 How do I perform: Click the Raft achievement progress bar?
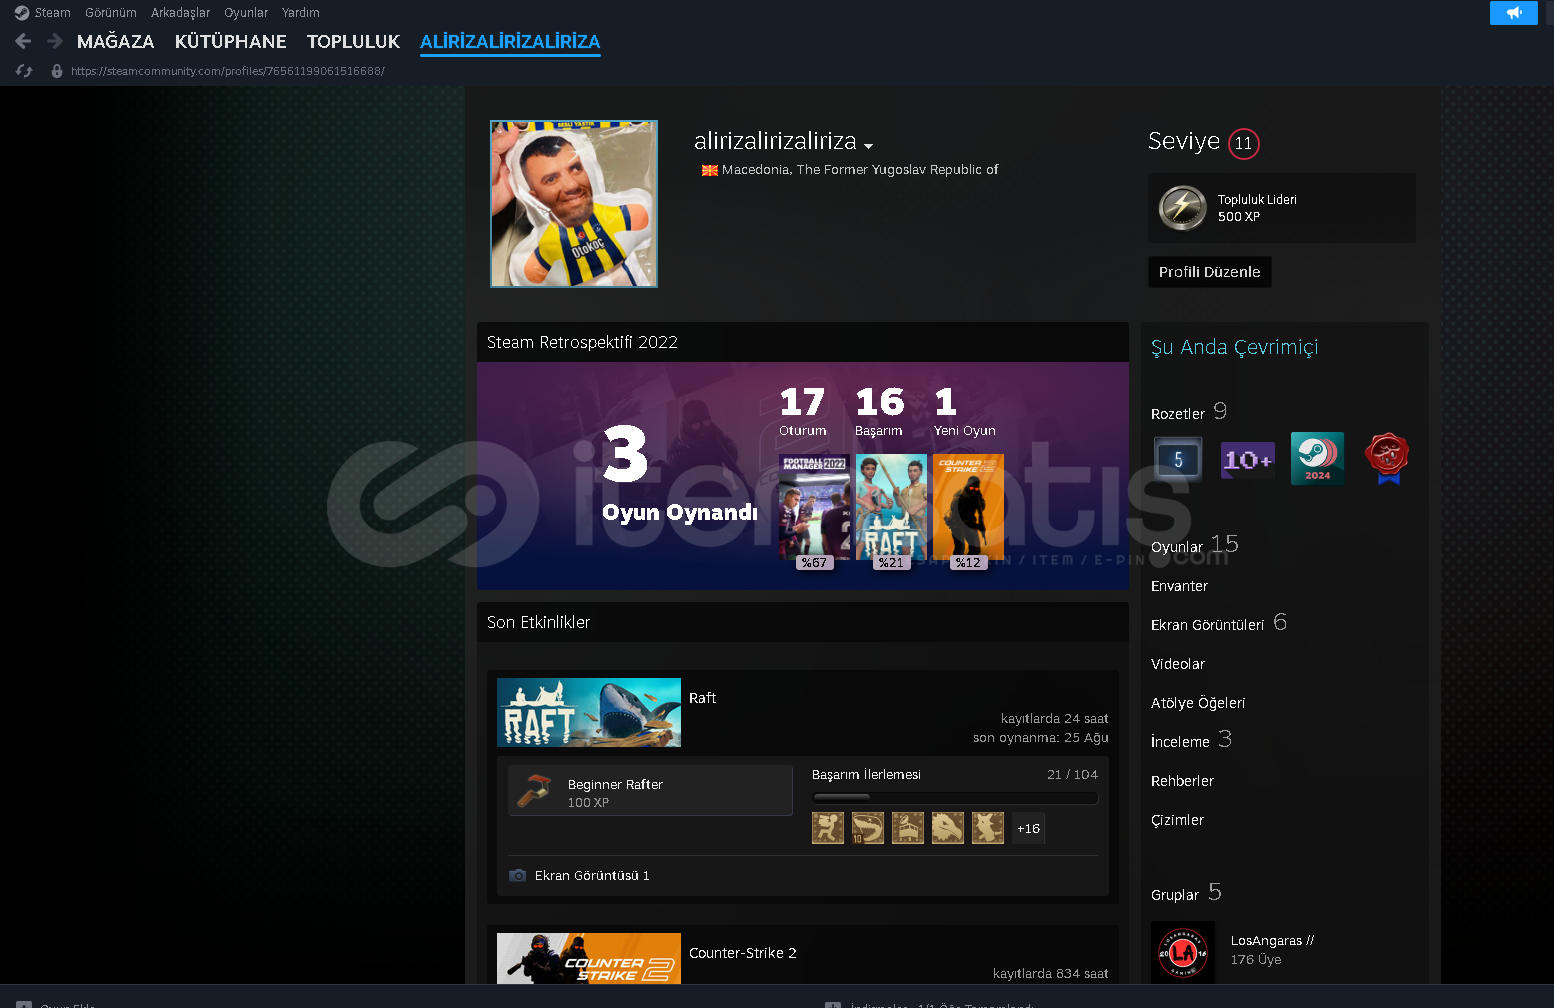click(955, 798)
